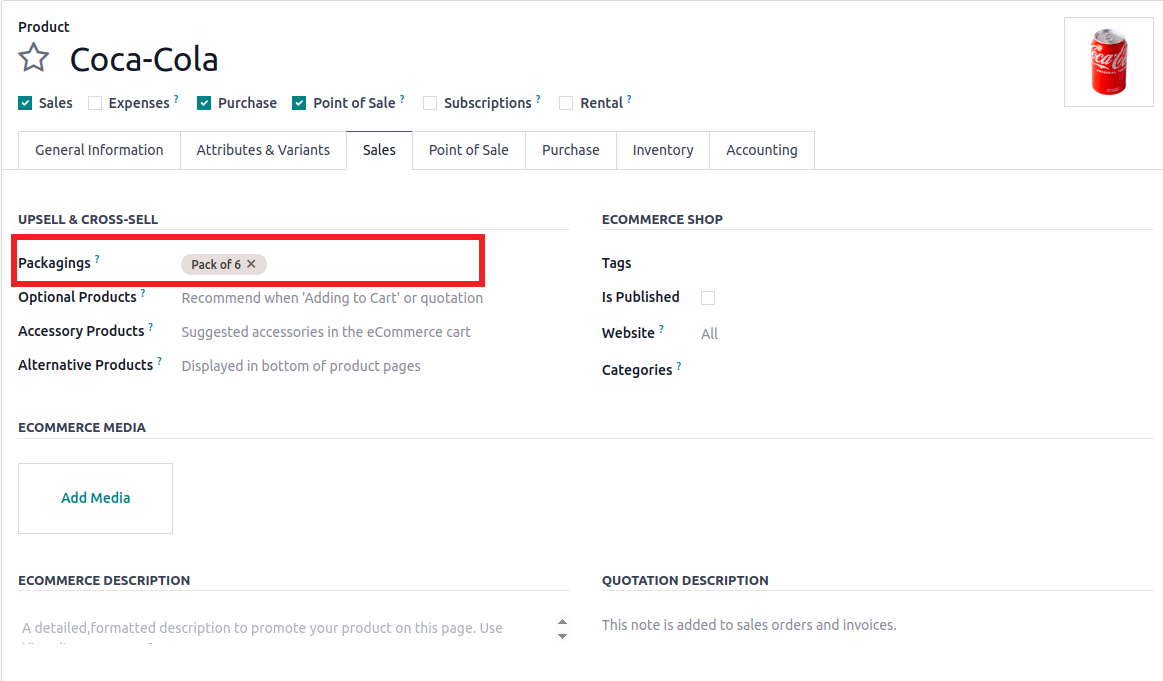The image size is (1163, 681).
Task: Show help tooltip next to Optional Products
Action: pyautogui.click(x=143, y=293)
